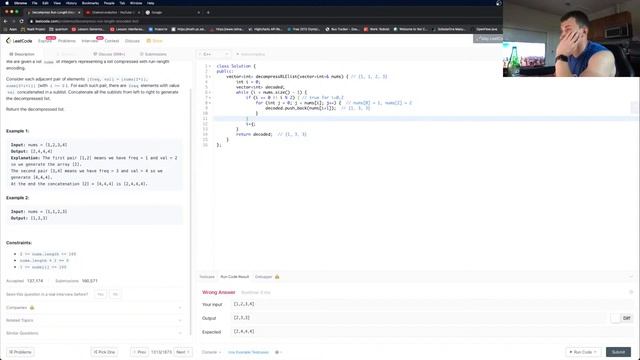Open the File menu

point(35,3)
